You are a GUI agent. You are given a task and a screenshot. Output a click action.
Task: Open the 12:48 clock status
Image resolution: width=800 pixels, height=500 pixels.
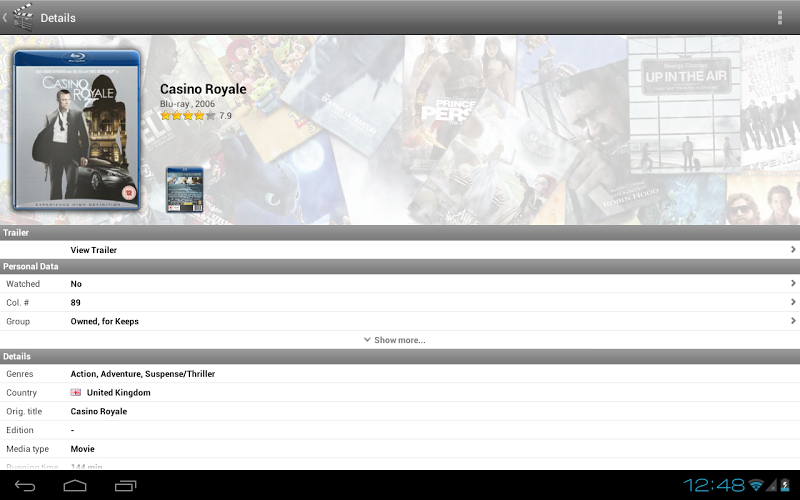(x=714, y=485)
